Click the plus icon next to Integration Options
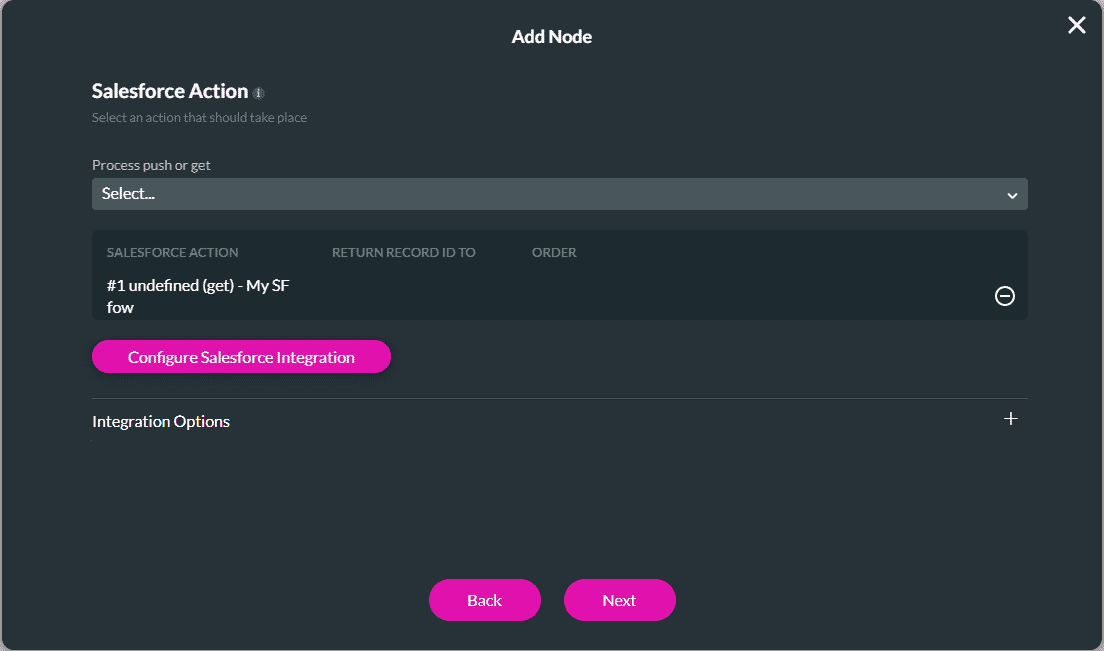 click(x=1010, y=419)
